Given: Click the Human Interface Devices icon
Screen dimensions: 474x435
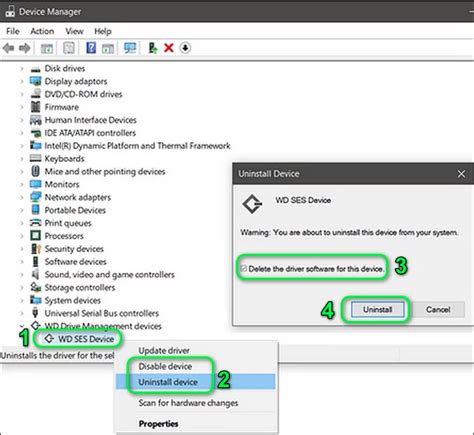Looking at the screenshot, I should [x=35, y=120].
